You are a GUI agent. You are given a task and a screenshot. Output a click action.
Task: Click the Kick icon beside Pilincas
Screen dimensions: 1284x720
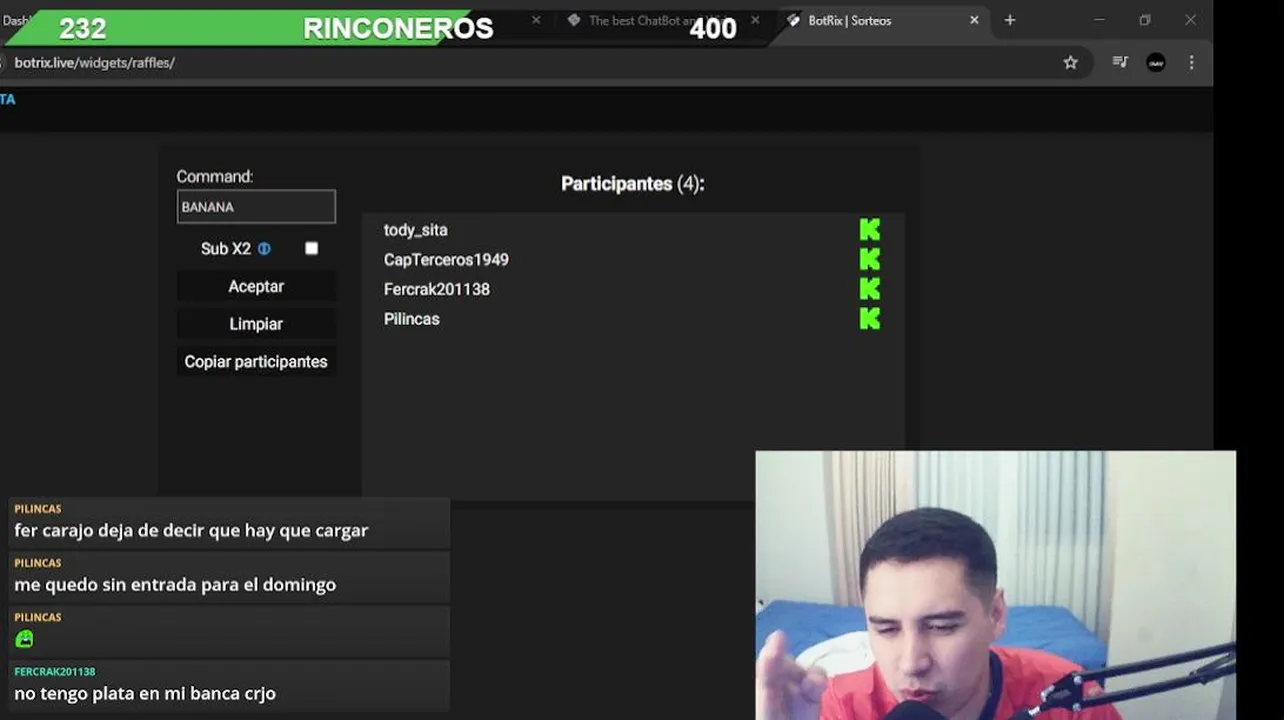pyautogui.click(x=870, y=319)
